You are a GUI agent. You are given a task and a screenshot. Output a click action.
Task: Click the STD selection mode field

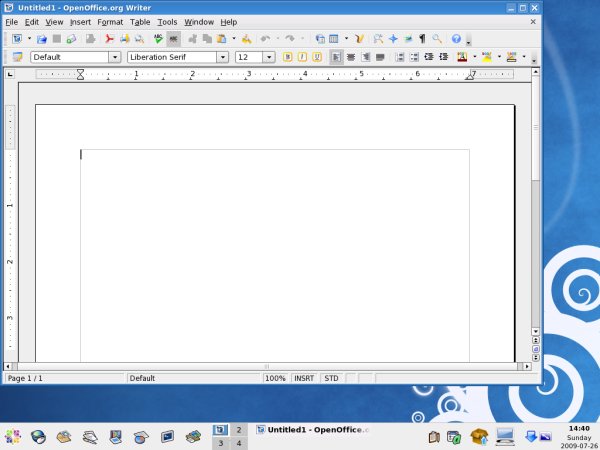(331, 378)
